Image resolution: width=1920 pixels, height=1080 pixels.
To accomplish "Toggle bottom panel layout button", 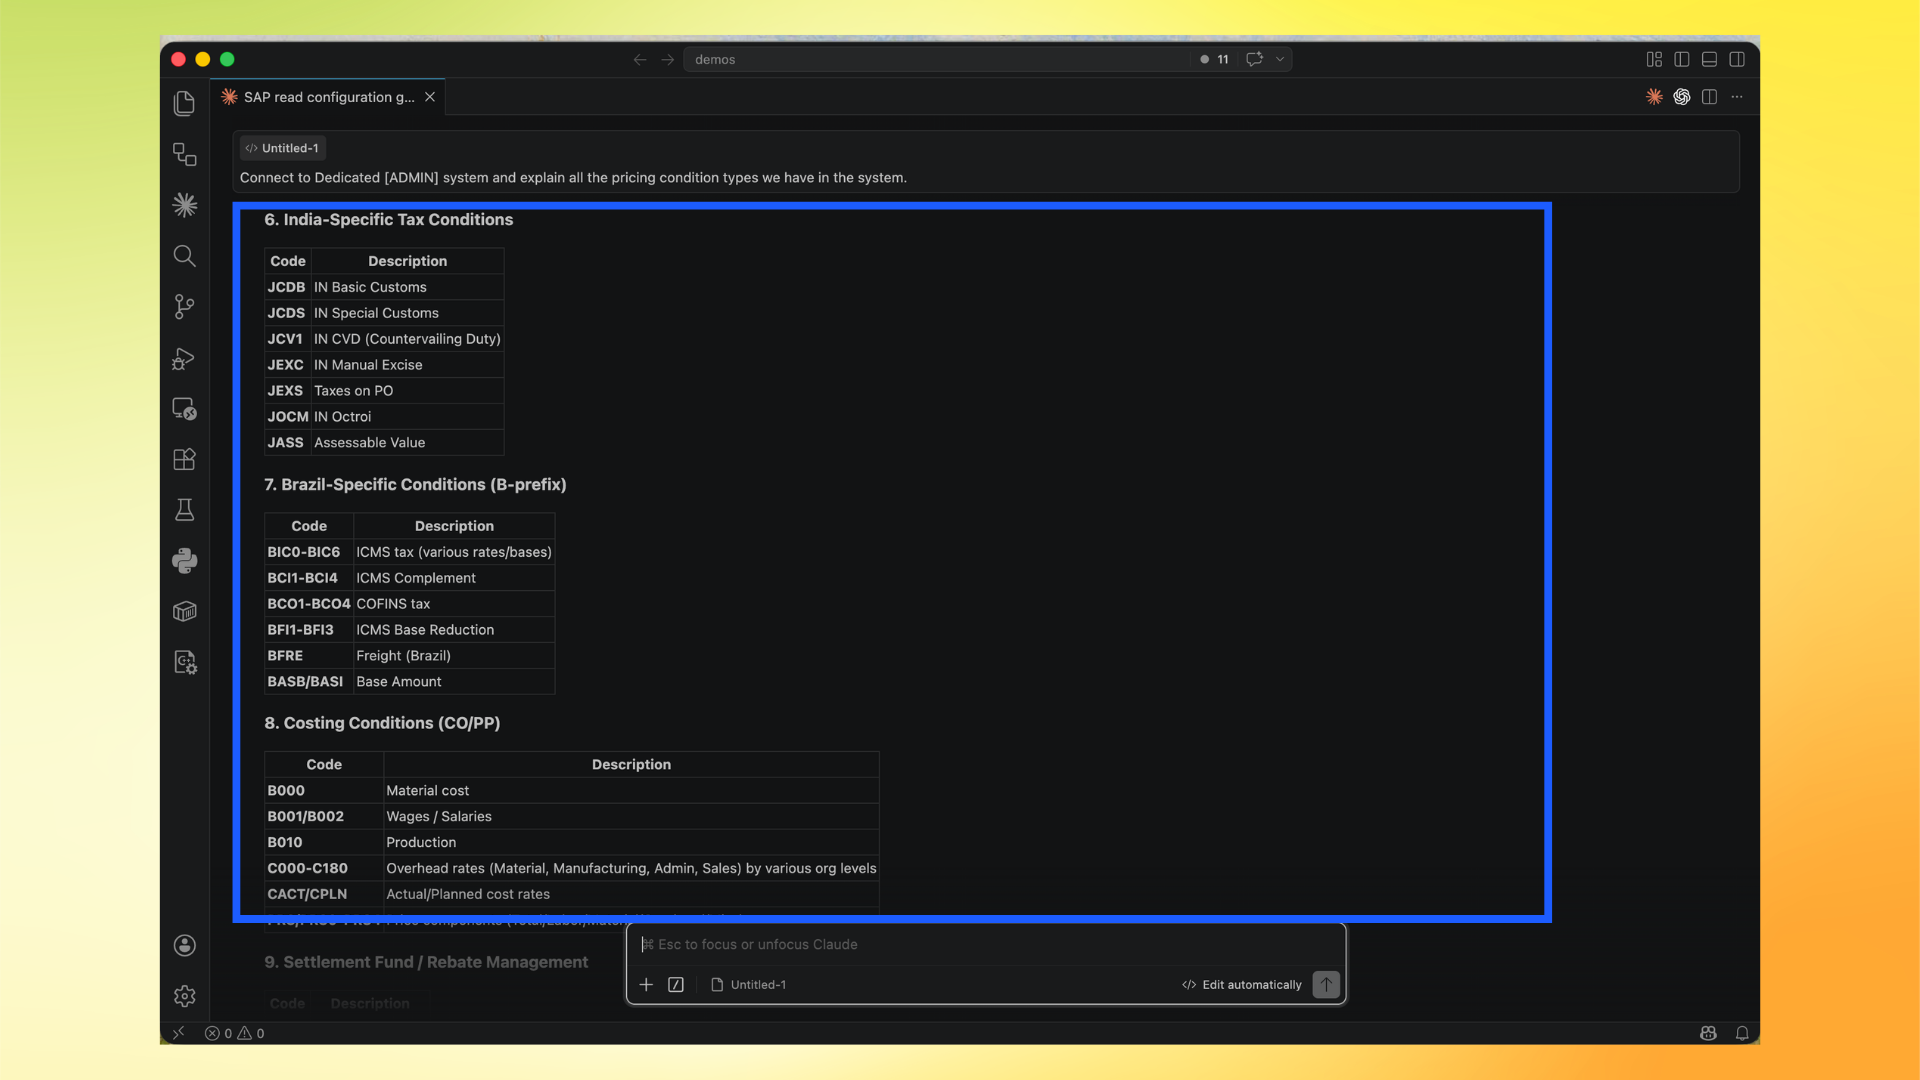I will 1709,59.
